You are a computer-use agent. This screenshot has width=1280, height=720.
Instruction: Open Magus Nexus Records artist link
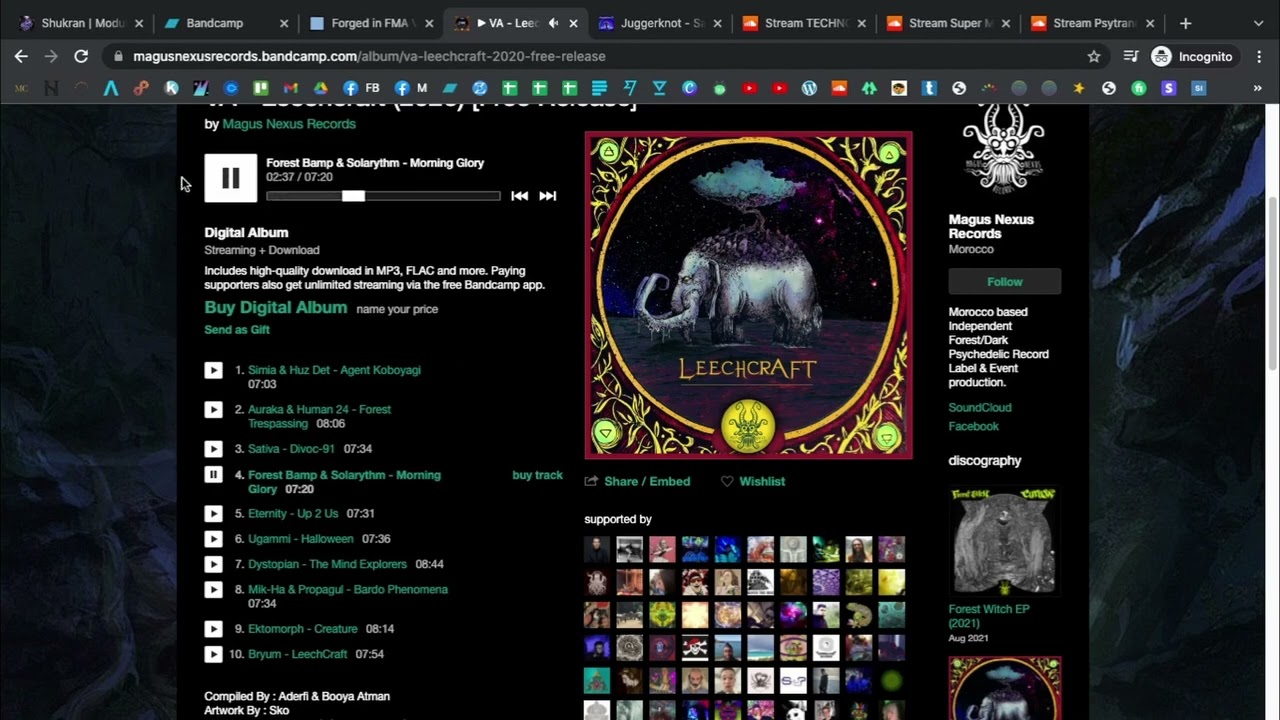(289, 124)
